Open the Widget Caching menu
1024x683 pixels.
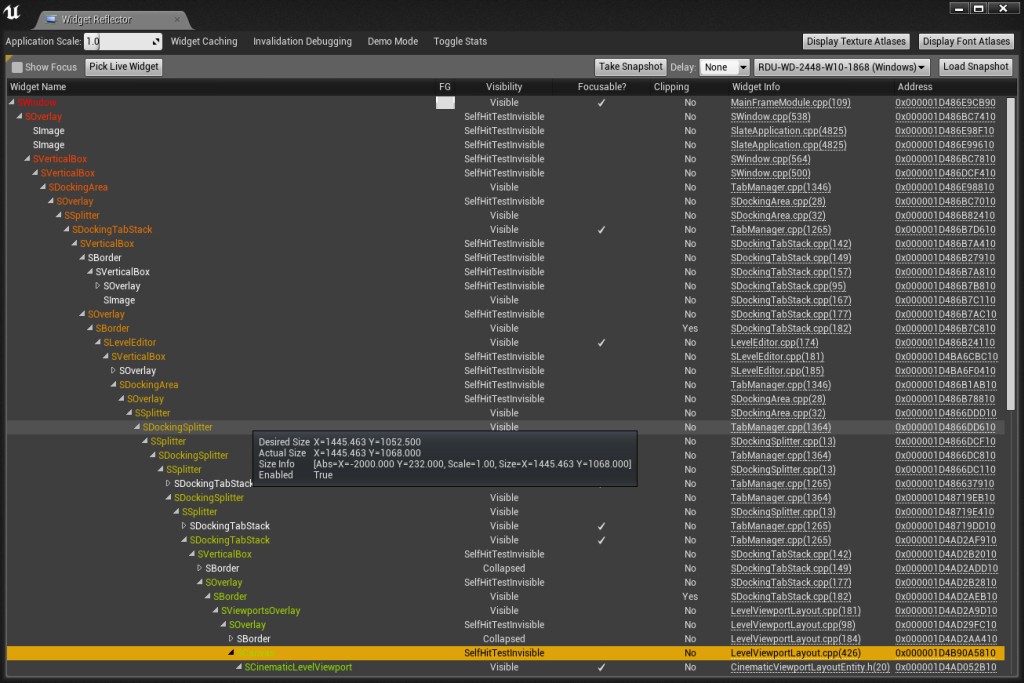pyautogui.click(x=204, y=41)
